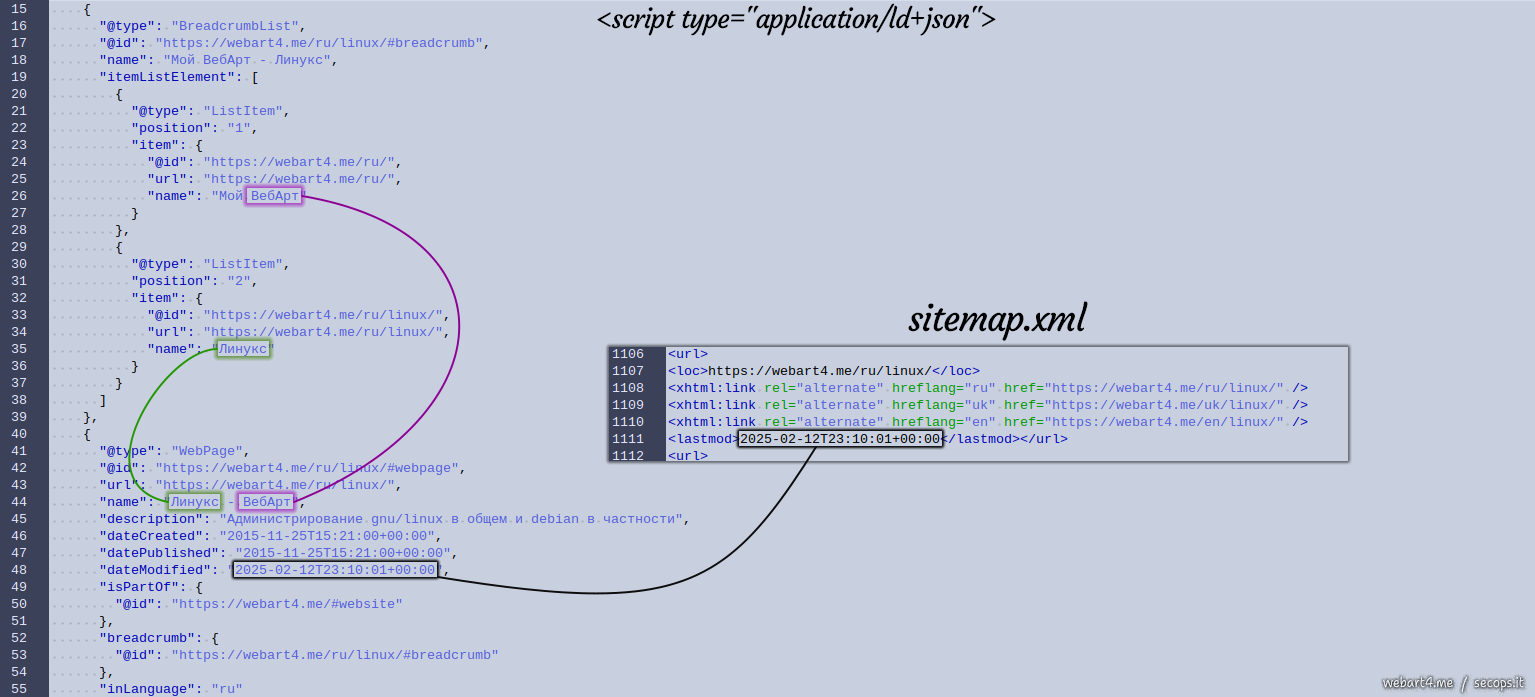
Task: Click the "BreadcrumbList" type value
Action: (x=234, y=26)
